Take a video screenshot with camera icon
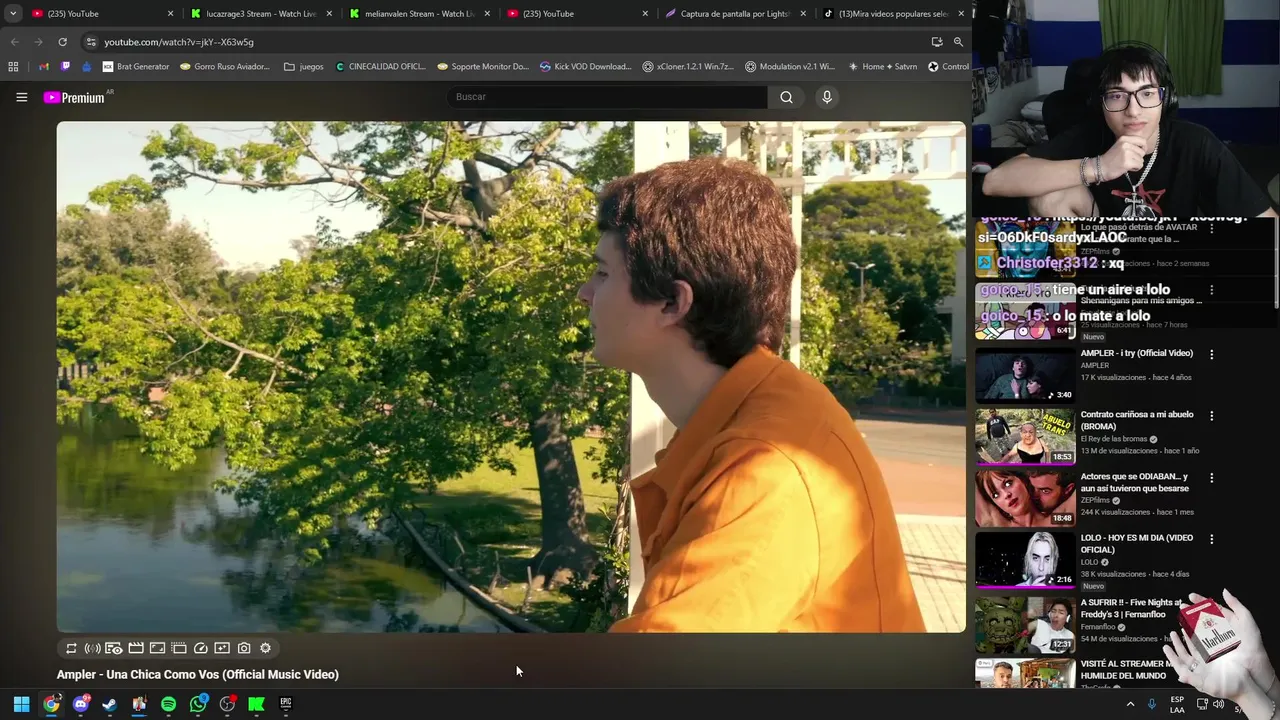This screenshot has height=720, width=1280. pyautogui.click(x=244, y=648)
